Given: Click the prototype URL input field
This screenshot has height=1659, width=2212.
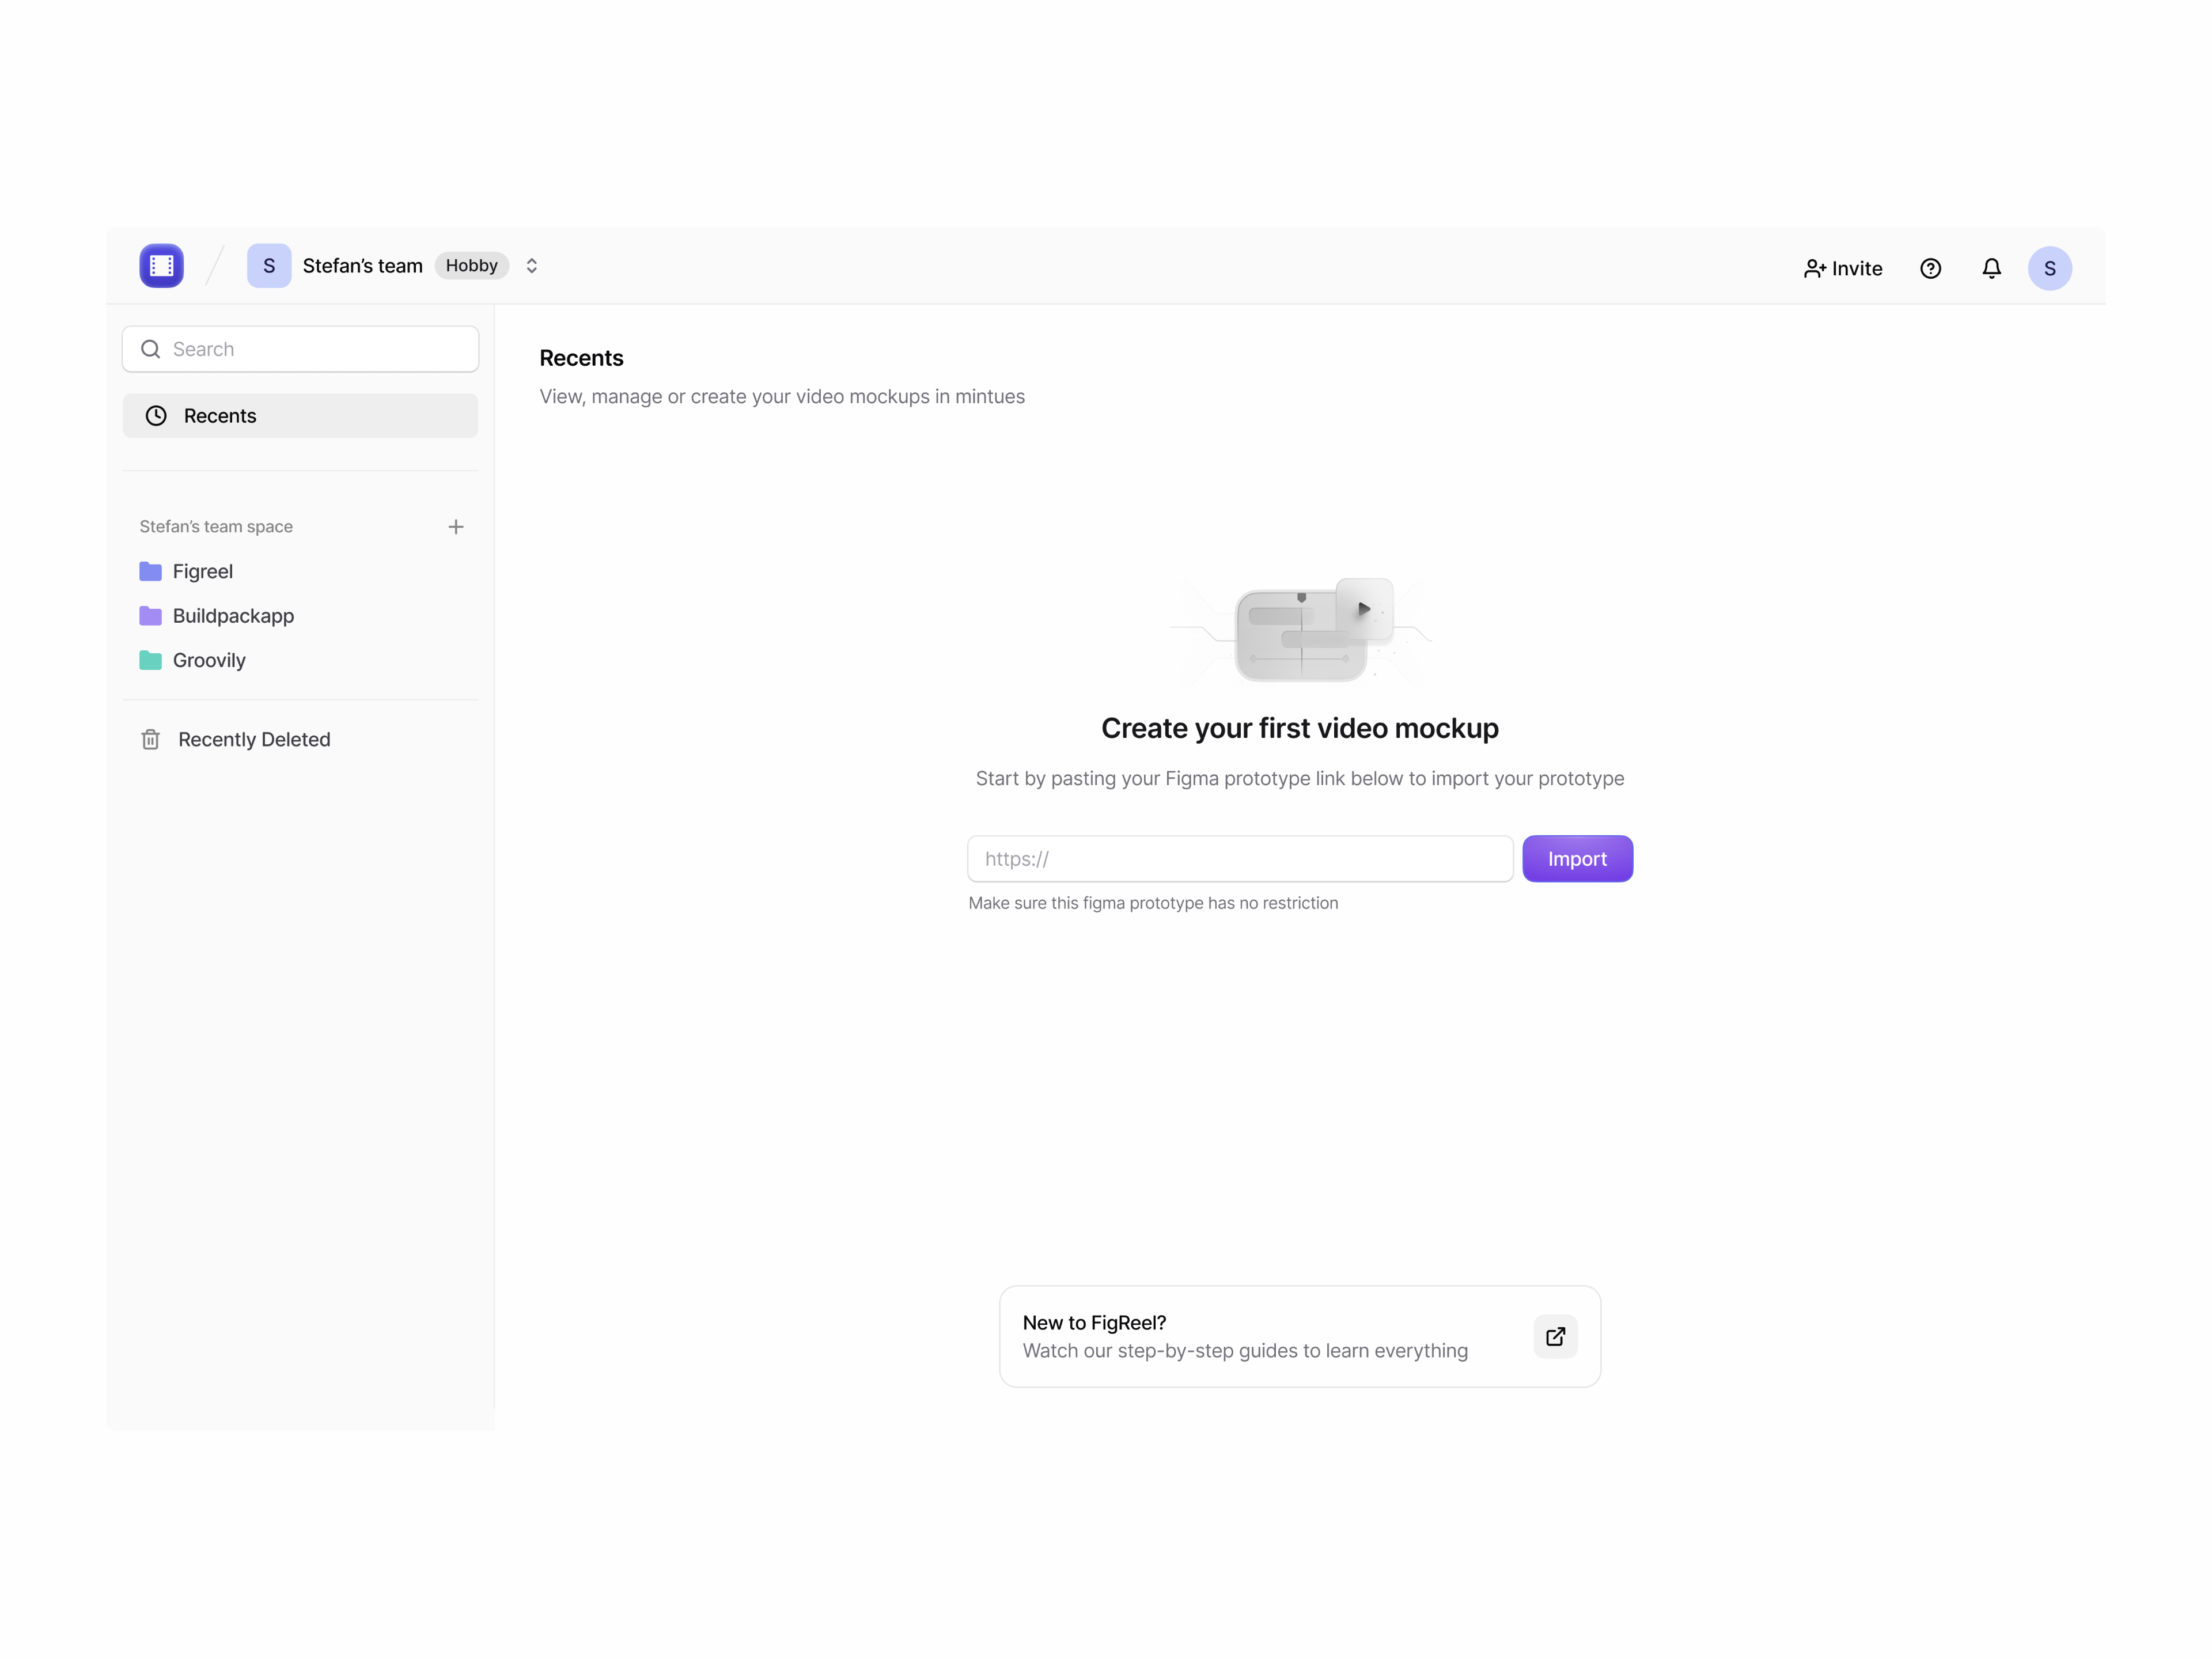Looking at the screenshot, I should click(1239, 858).
